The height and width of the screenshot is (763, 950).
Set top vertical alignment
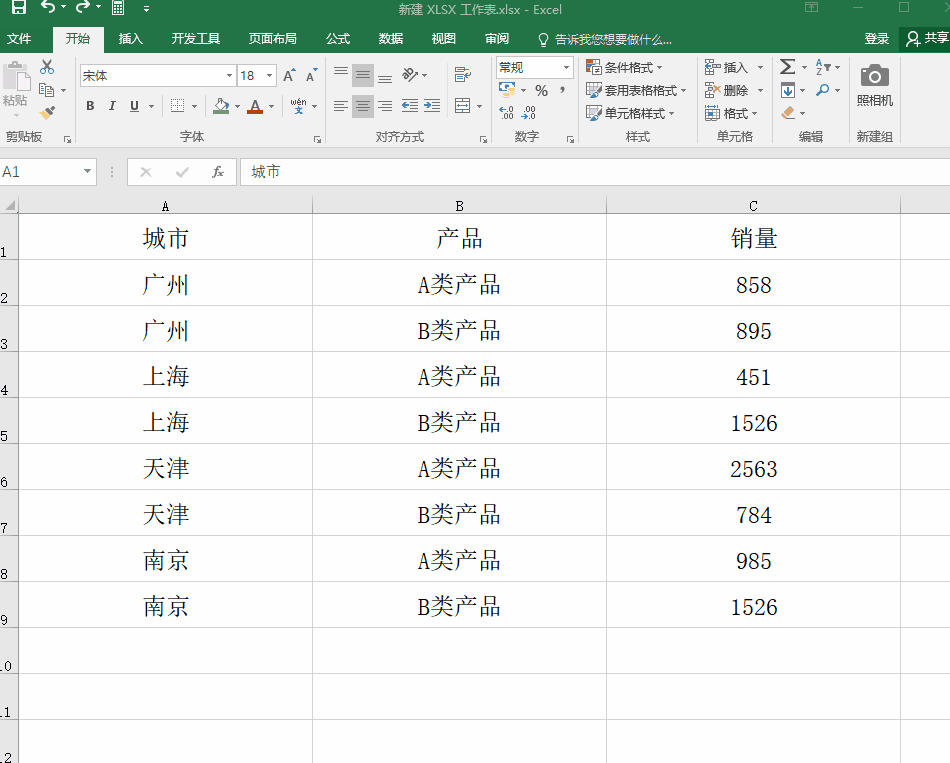click(341, 75)
